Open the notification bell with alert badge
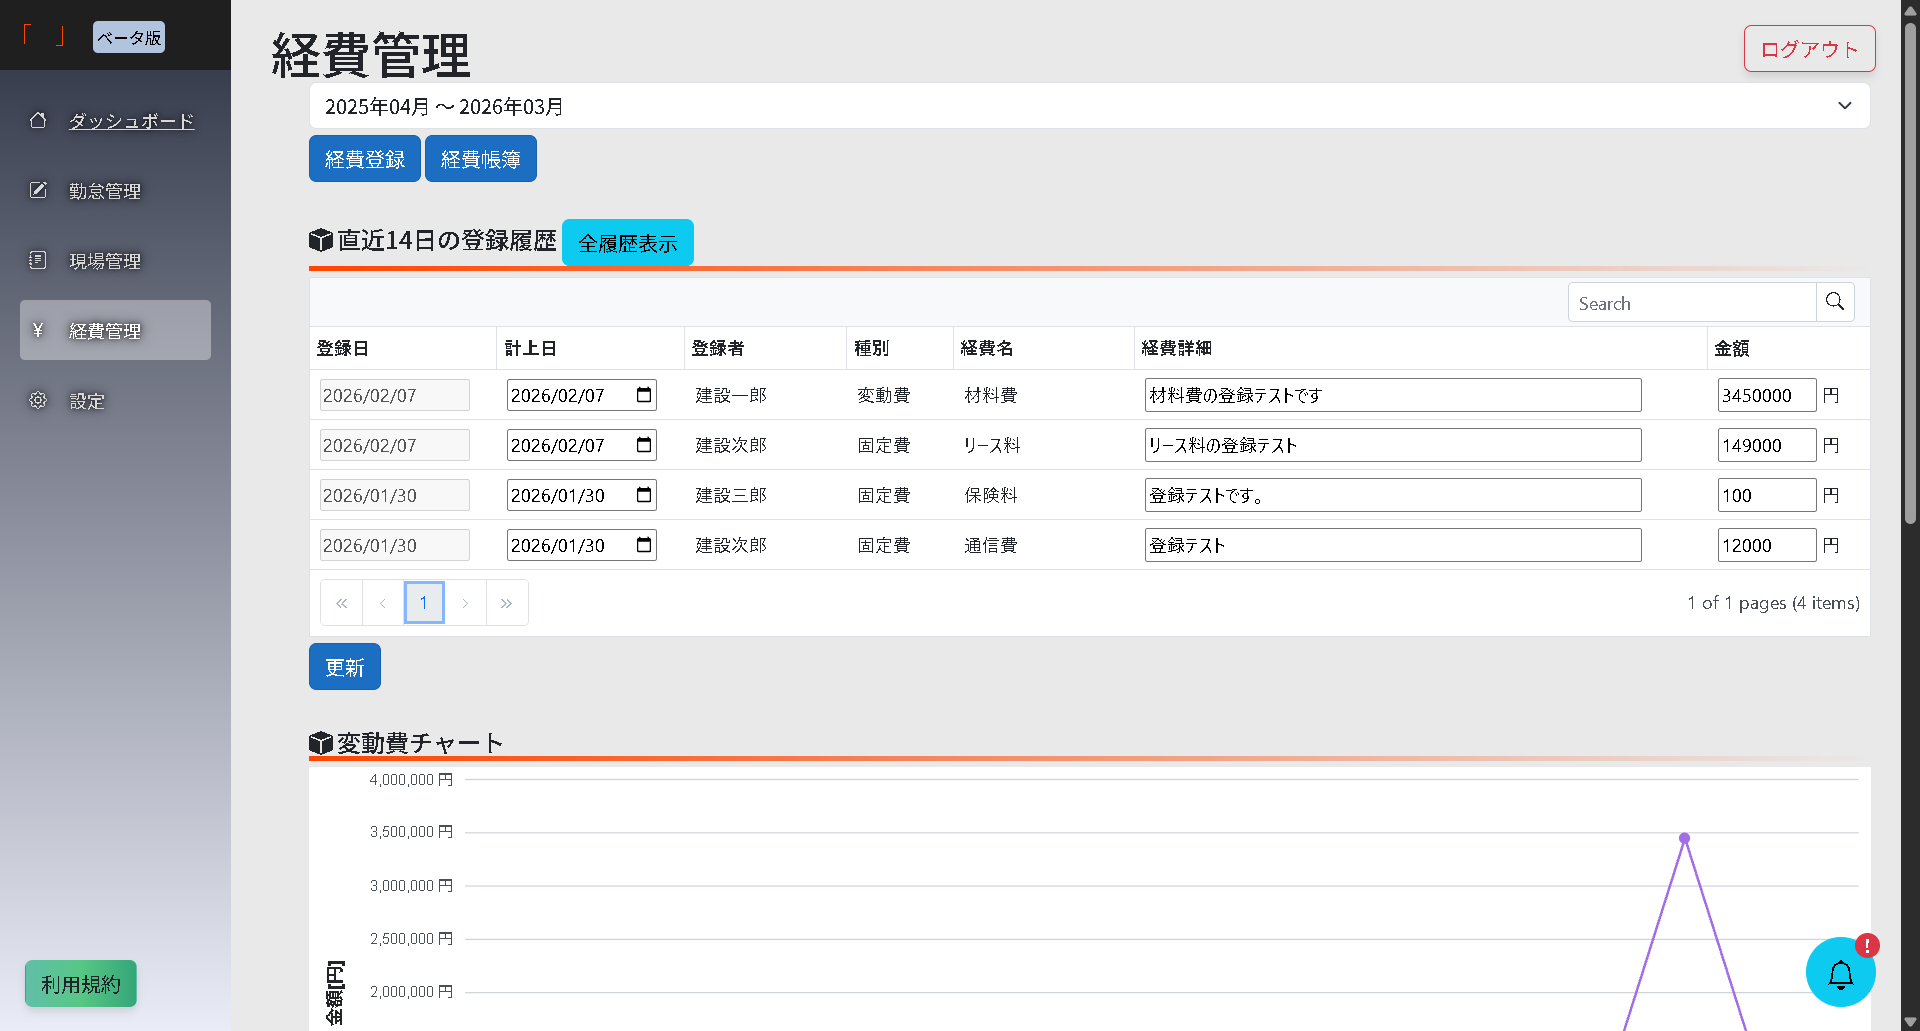Viewport: 1920px width, 1031px height. [x=1841, y=972]
